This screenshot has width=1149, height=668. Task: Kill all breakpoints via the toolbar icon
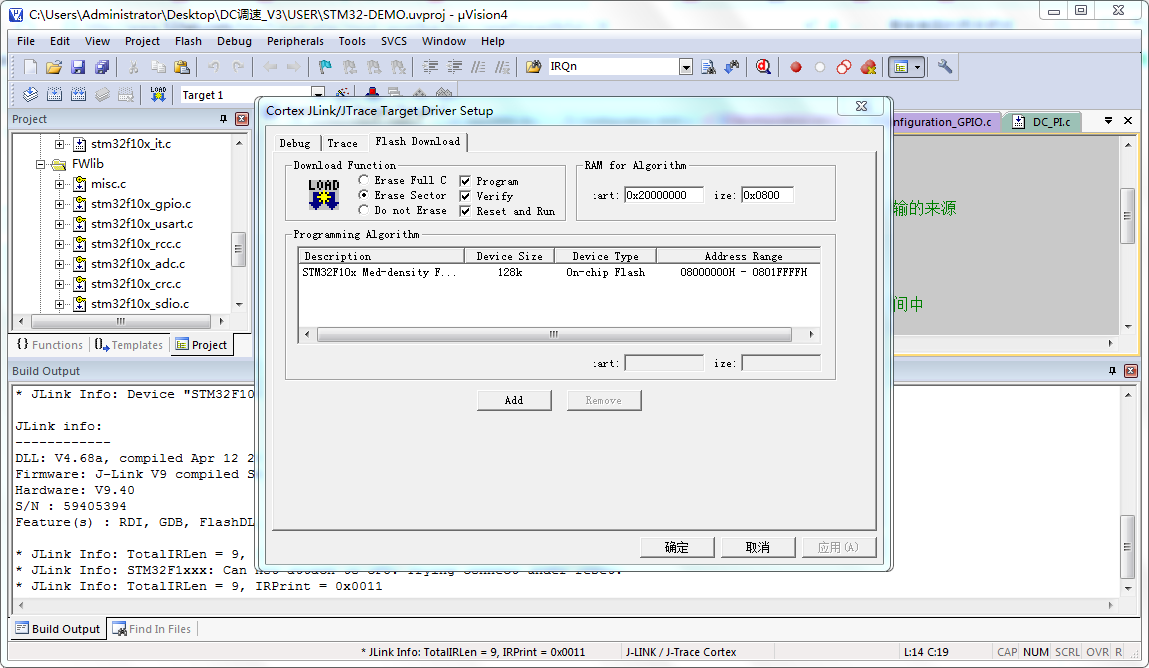pyautogui.click(x=868, y=67)
